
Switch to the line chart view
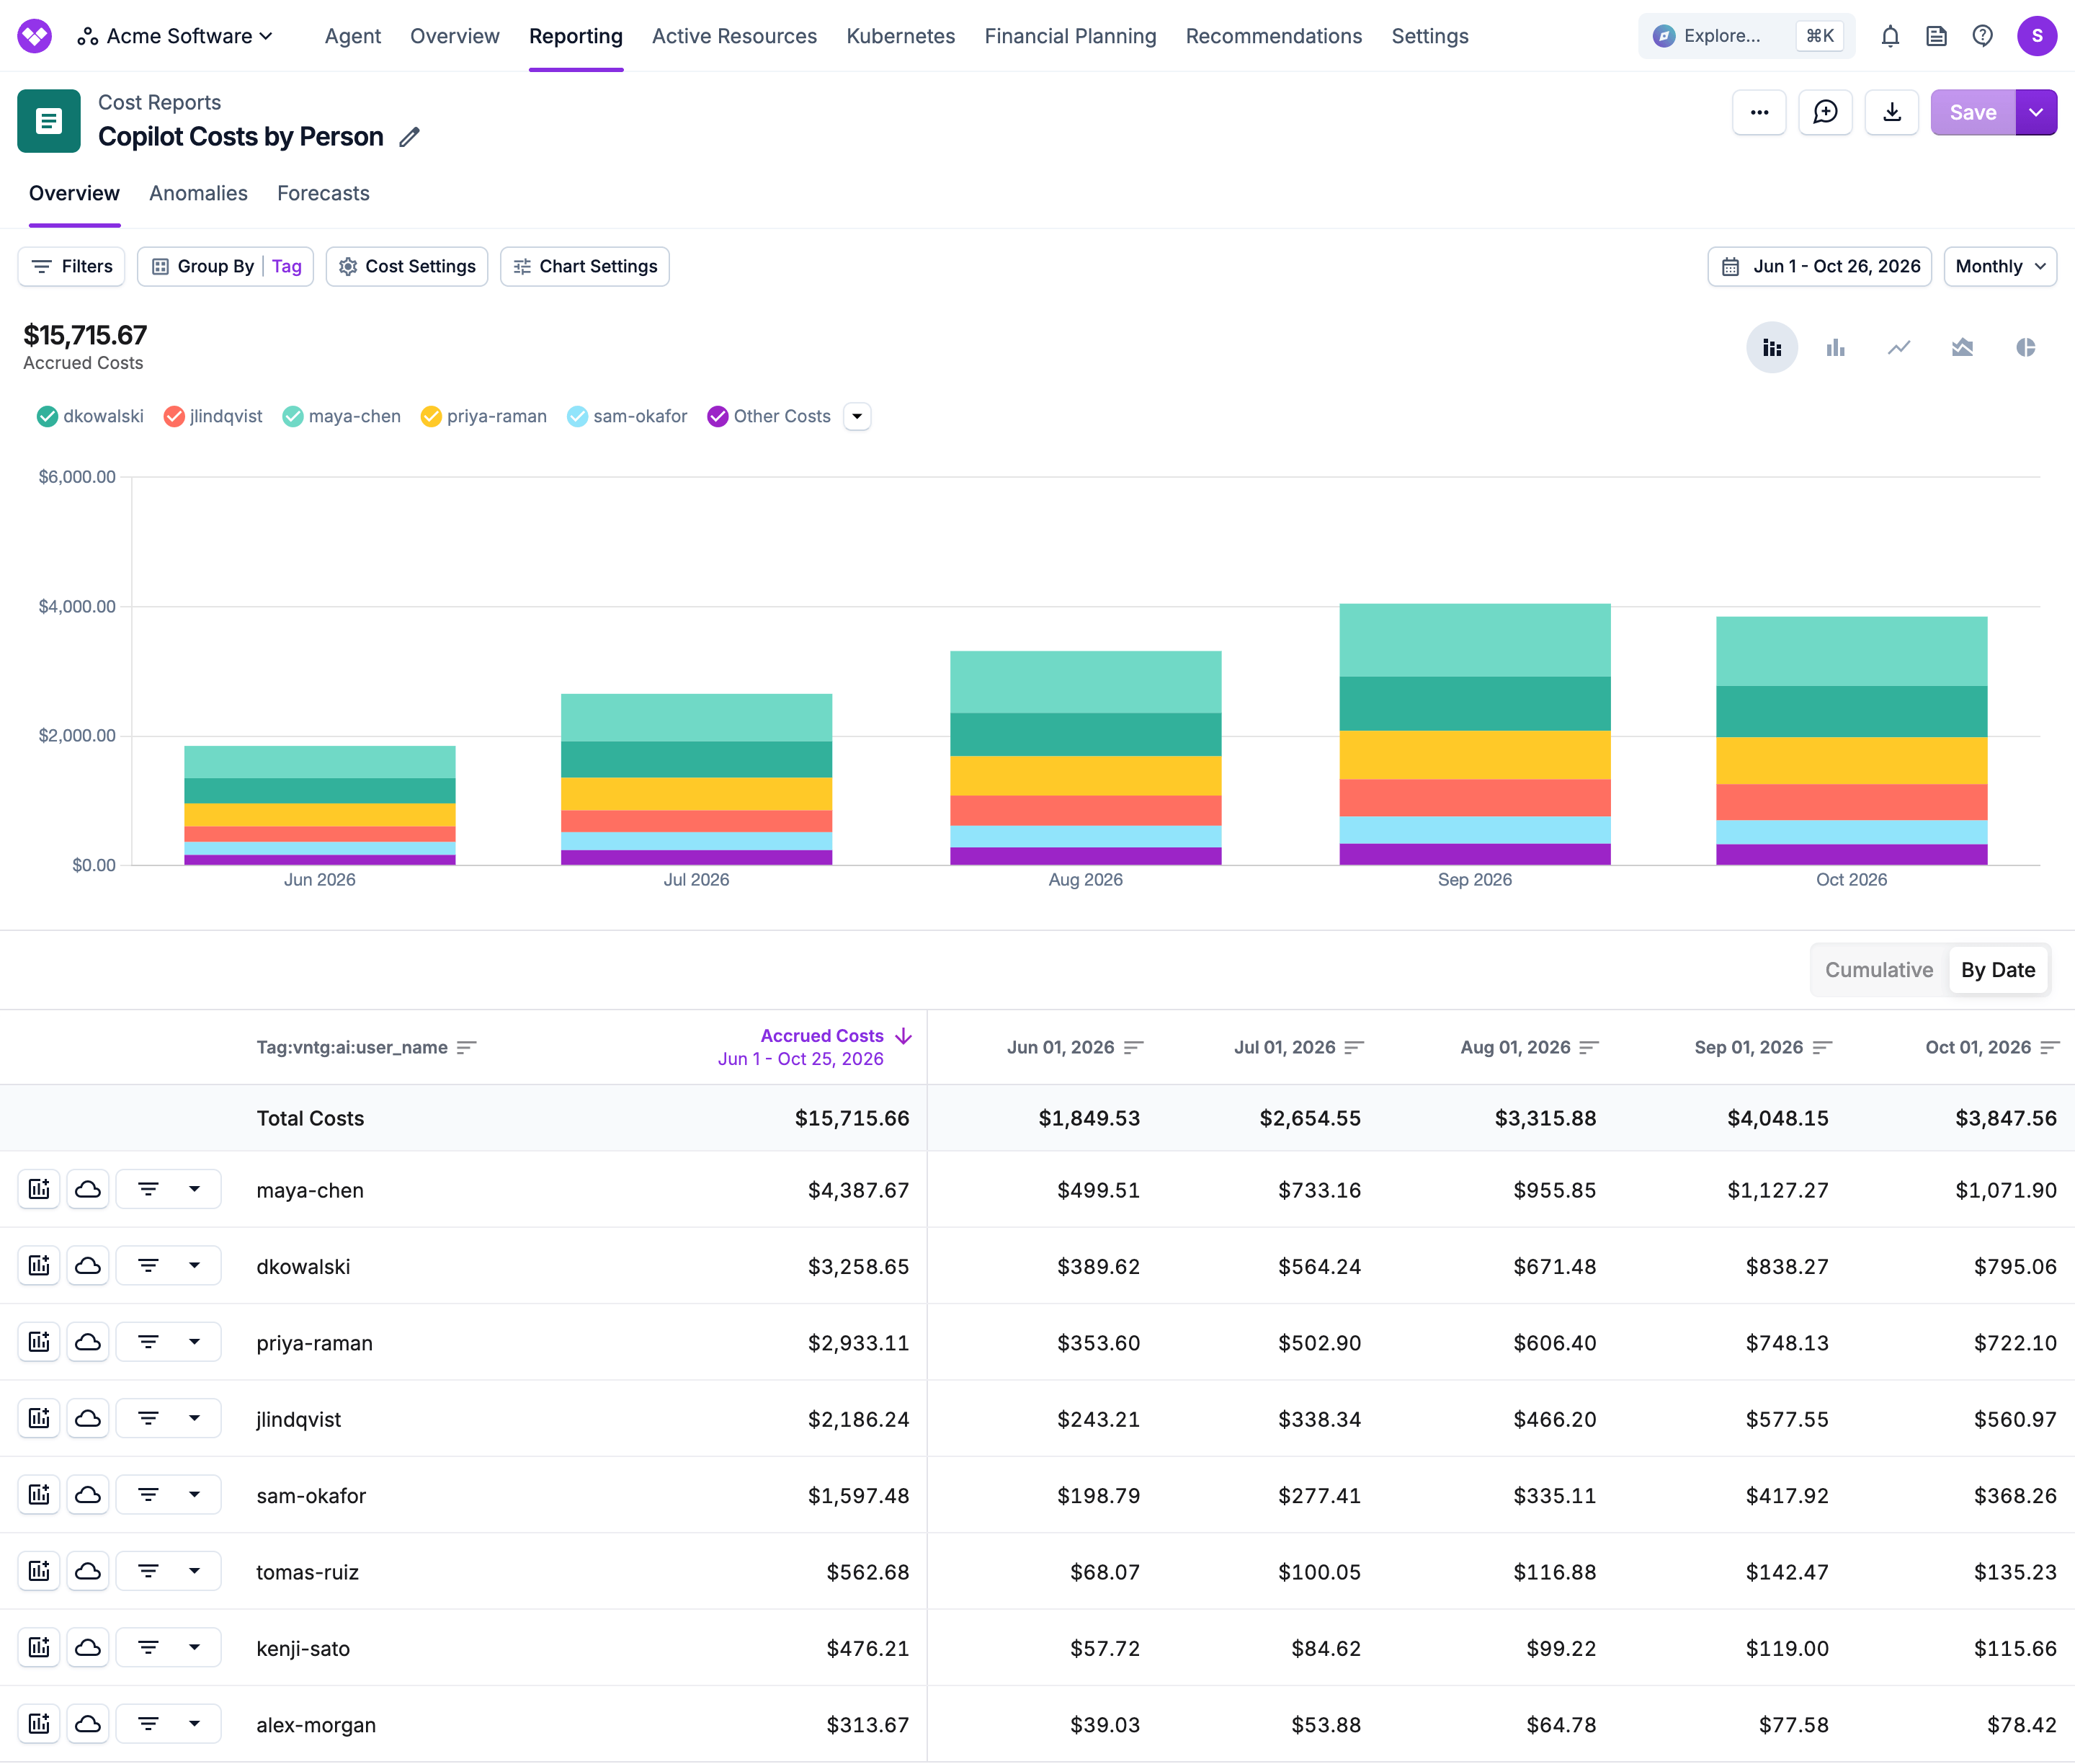point(1898,347)
